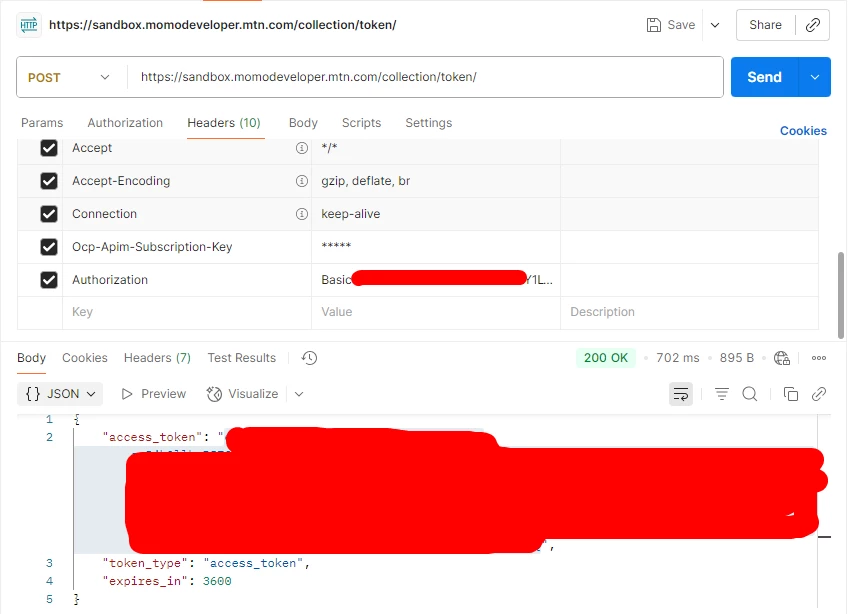Screen dimensions: 850x614
Task: Copy response body to clipboard
Action: [x=791, y=394]
